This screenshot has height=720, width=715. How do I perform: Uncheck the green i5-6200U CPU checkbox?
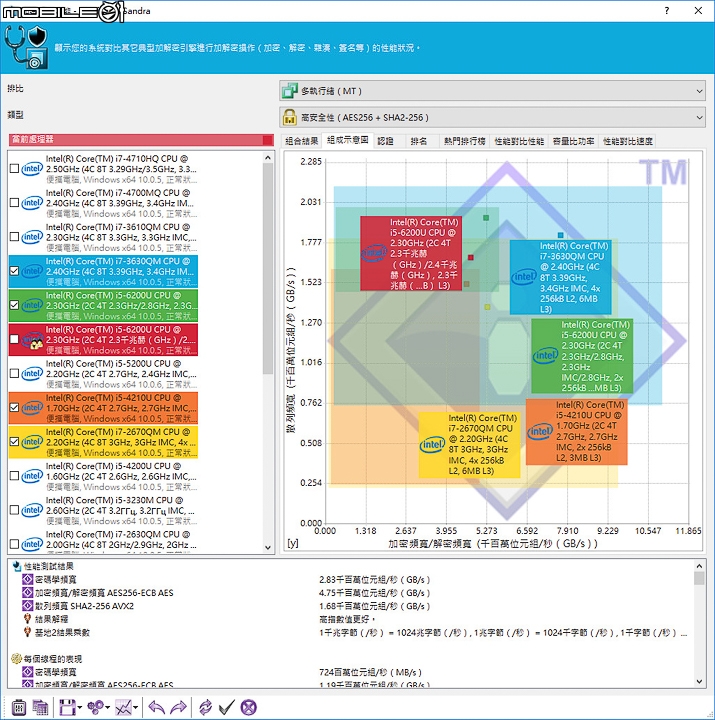click(14, 305)
